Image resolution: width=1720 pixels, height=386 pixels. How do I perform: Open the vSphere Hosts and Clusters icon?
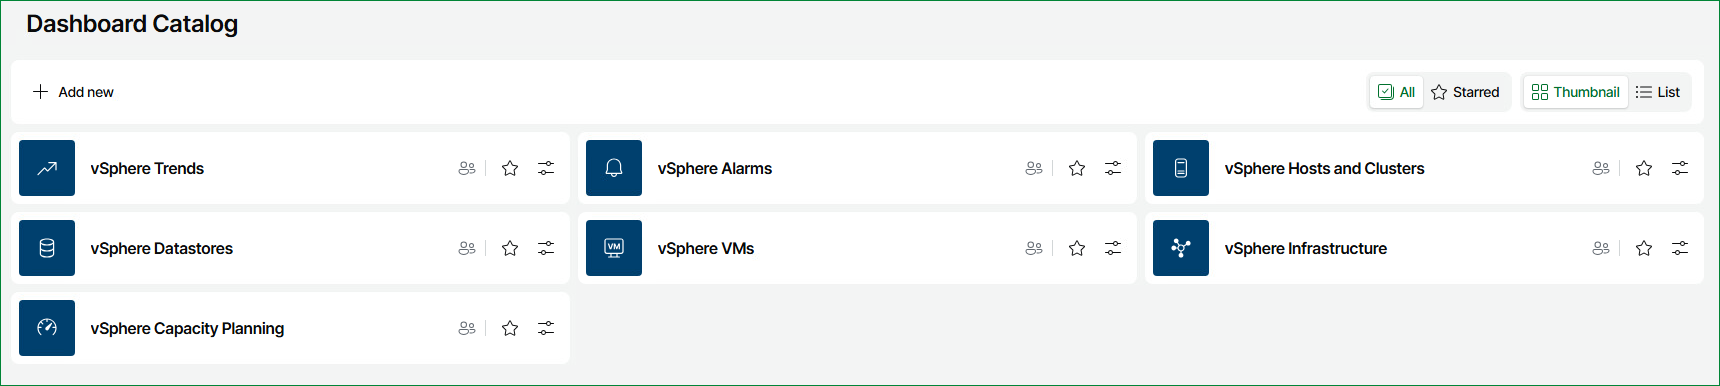pyautogui.click(x=1181, y=168)
